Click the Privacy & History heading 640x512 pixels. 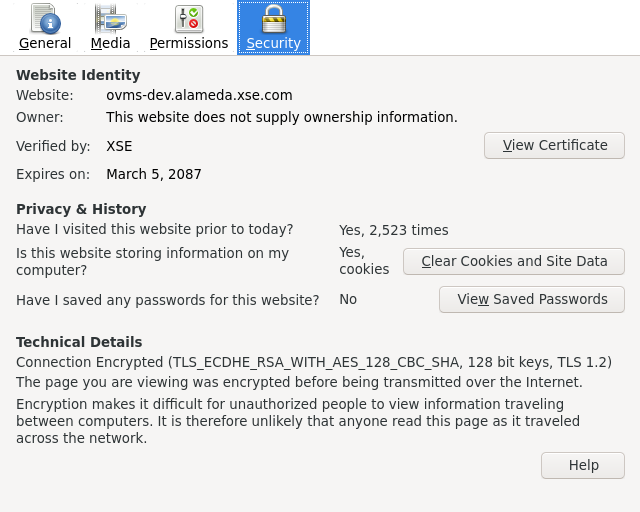coord(81,209)
